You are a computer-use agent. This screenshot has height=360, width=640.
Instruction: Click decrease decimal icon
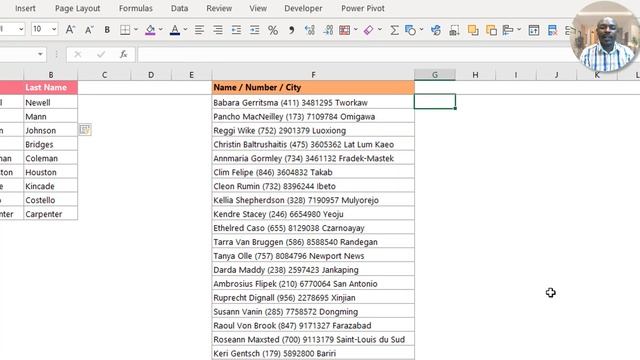[x=328, y=30]
